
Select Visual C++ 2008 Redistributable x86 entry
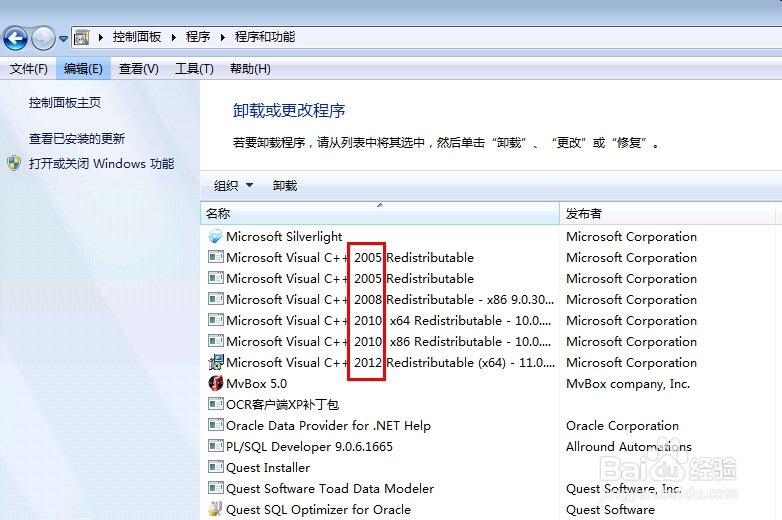tap(390, 299)
